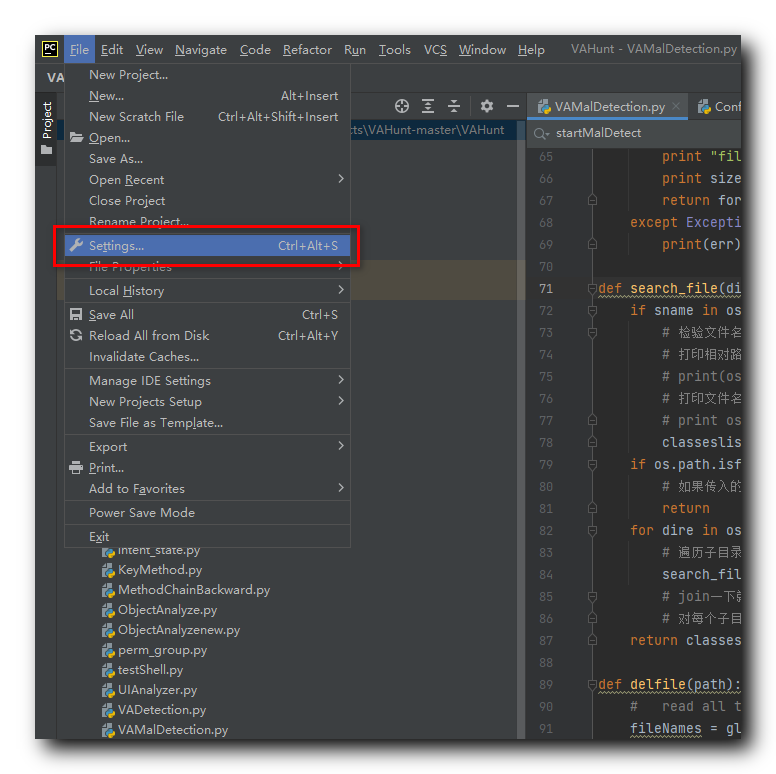Expand the Local History submenu
The height and width of the screenshot is (774, 776).
[207, 290]
